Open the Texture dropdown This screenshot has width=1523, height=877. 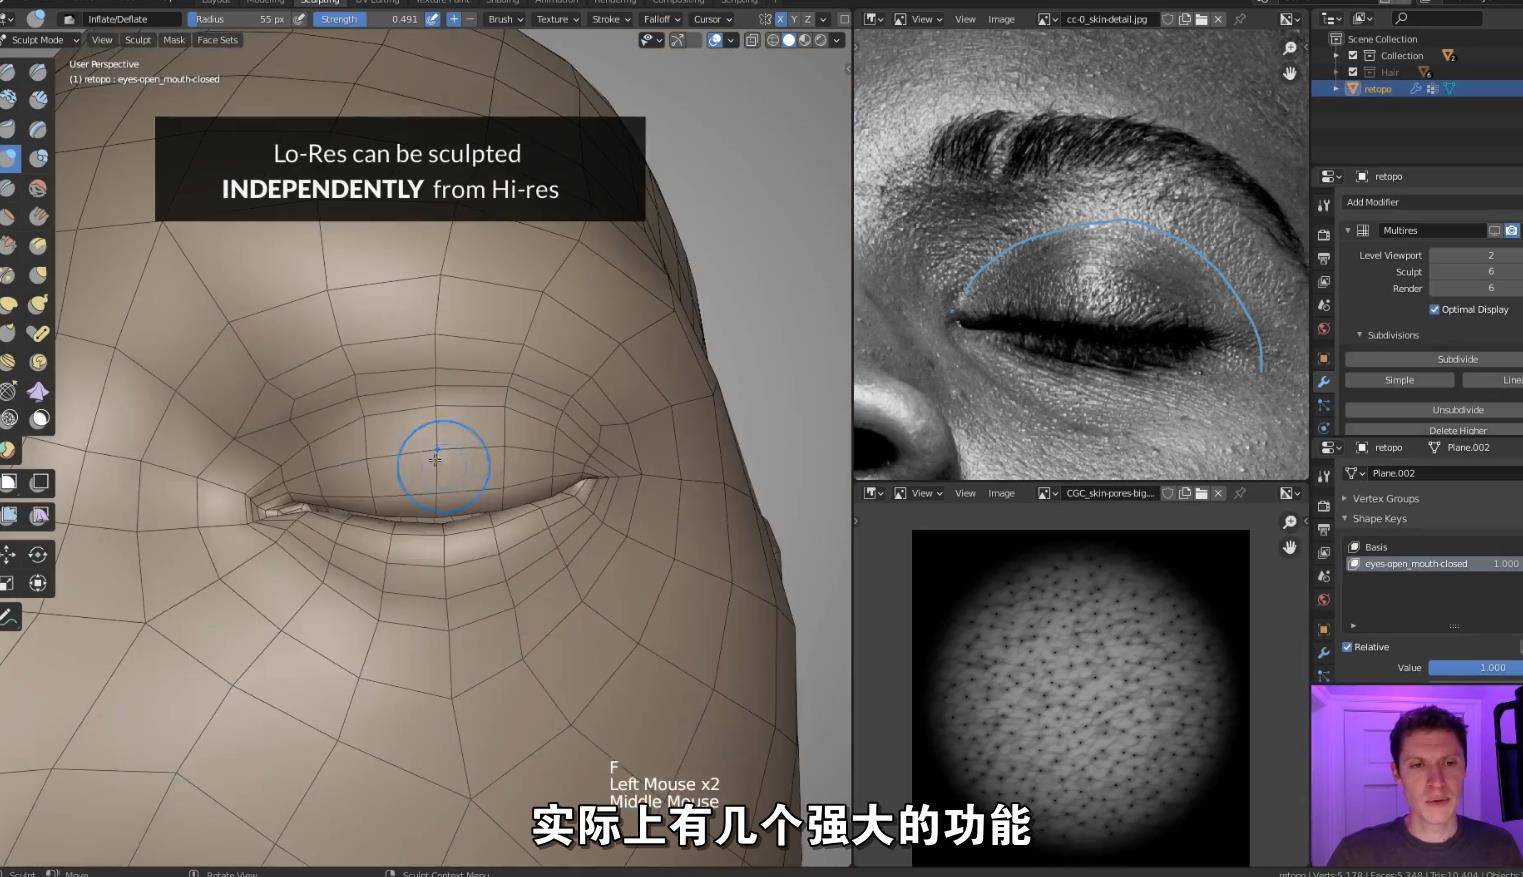pyautogui.click(x=558, y=19)
